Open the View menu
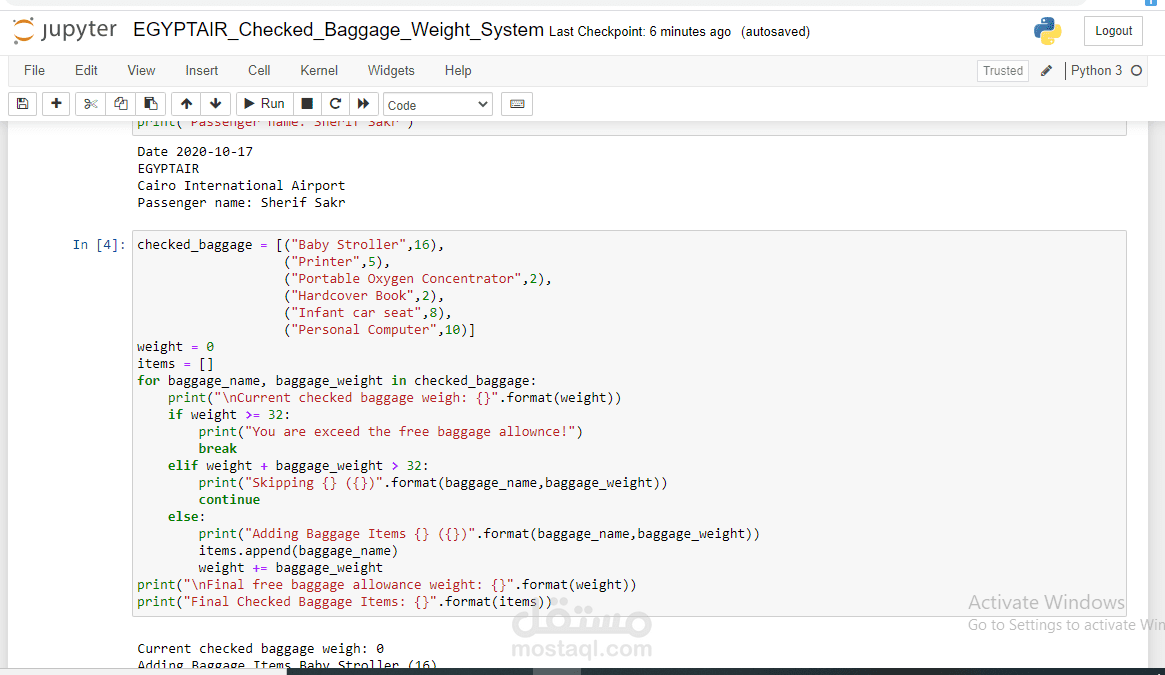1165x675 pixels. coord(141,71)
